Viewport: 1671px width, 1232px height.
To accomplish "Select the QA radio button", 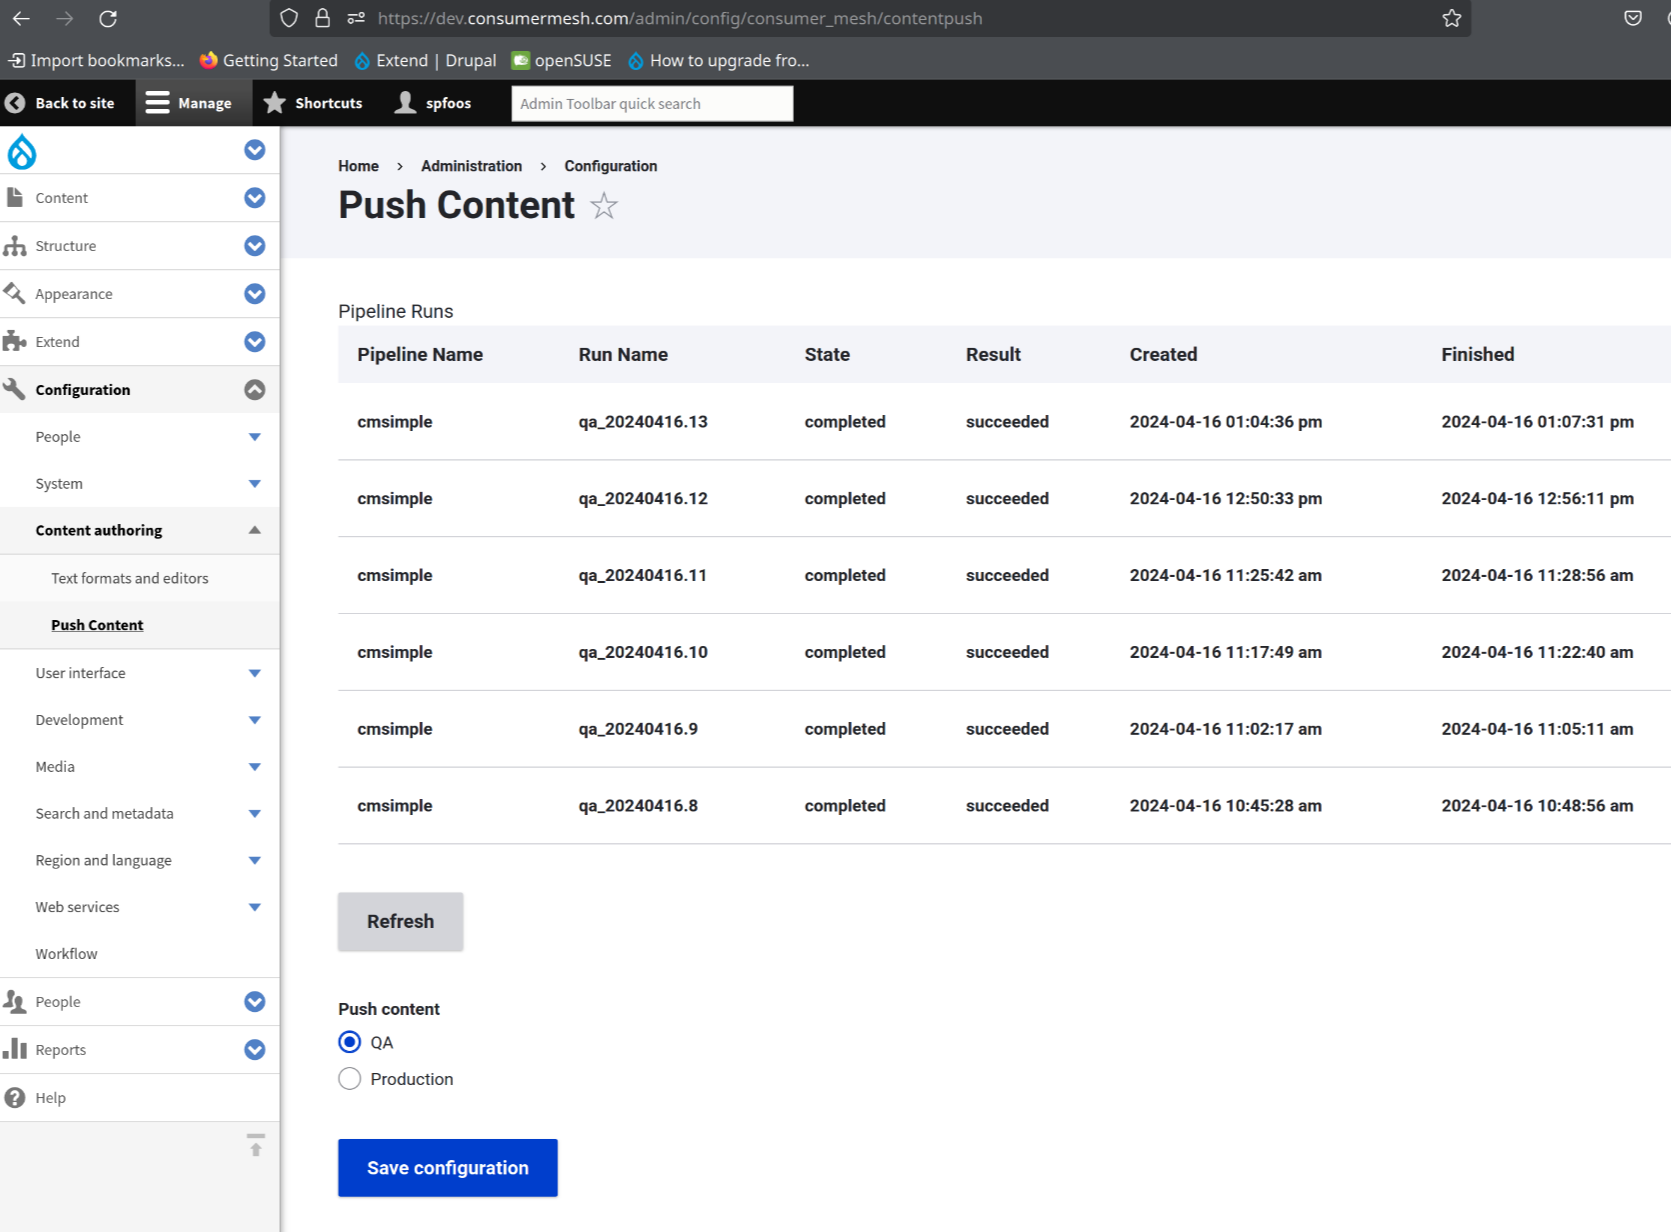I will pos(349,1042).
